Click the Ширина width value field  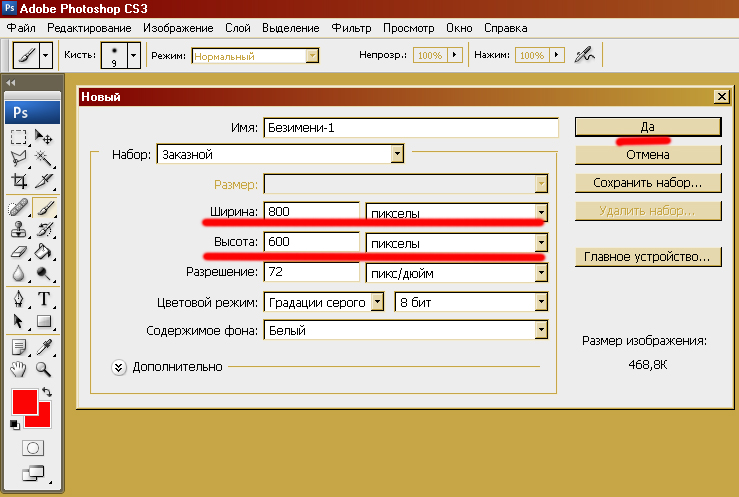[x=312, y=212]
